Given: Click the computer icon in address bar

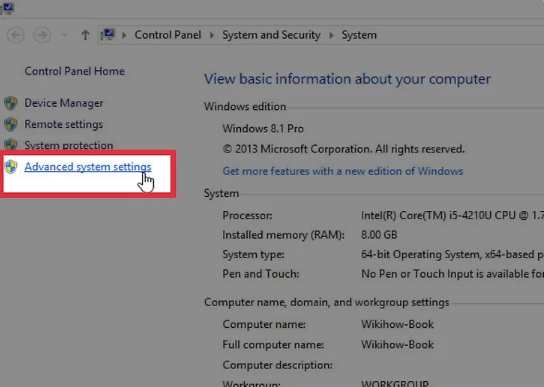Looking at the screenshot, I should pos(108,35).
